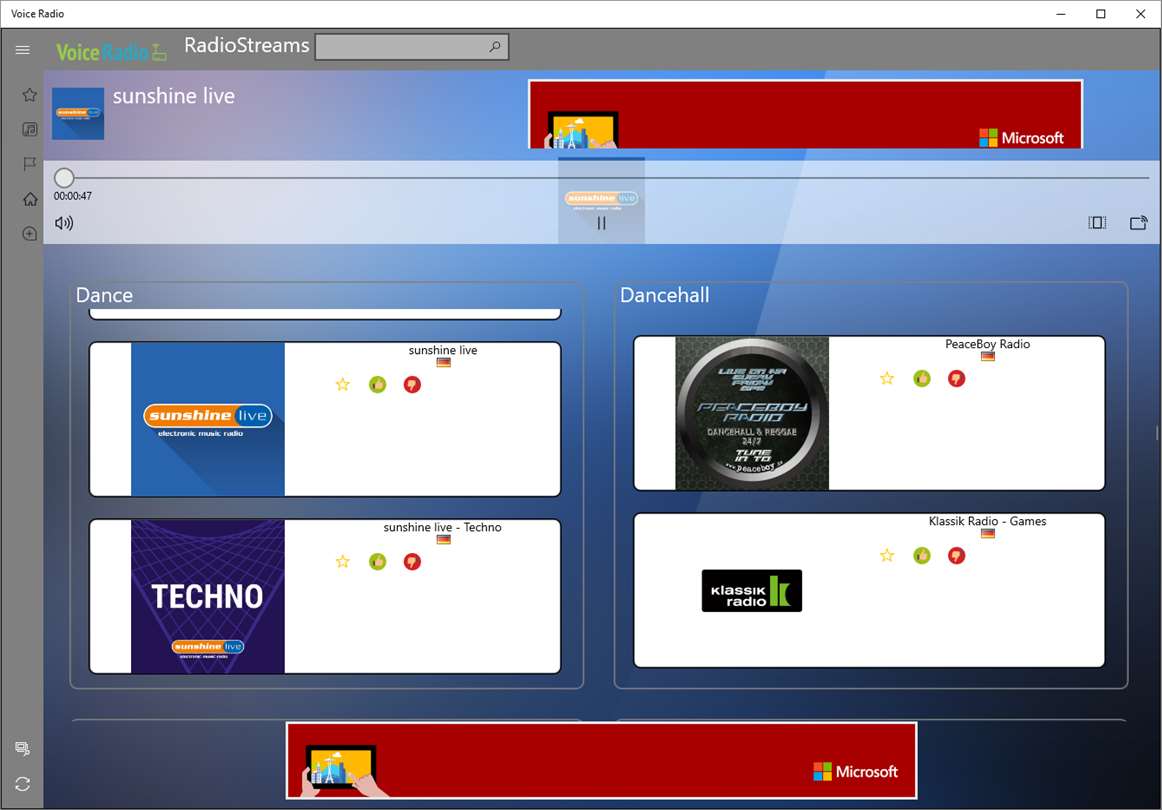Open the sunshine live station logo

(x=208, y=419)
